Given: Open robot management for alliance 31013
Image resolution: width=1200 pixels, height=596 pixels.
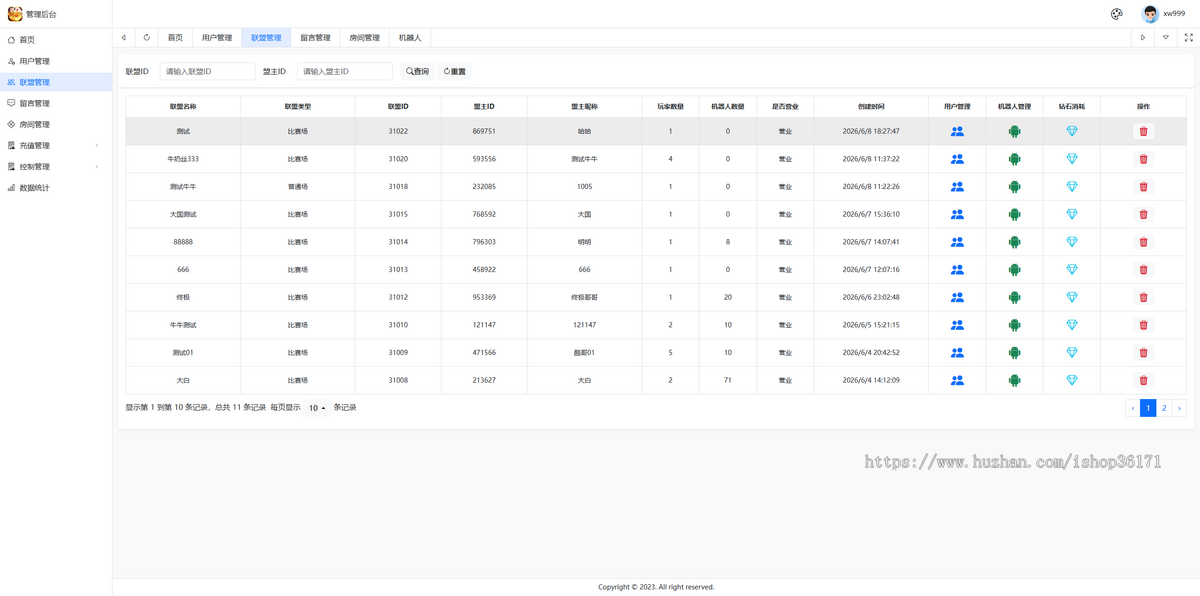Looking at the screenshot, I should coord(1014,270).
